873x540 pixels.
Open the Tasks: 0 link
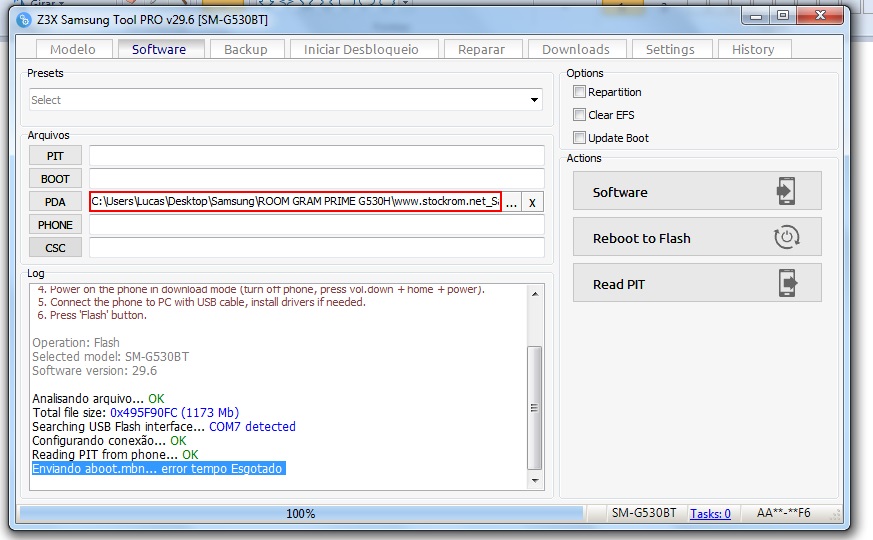tap(710, 513)
